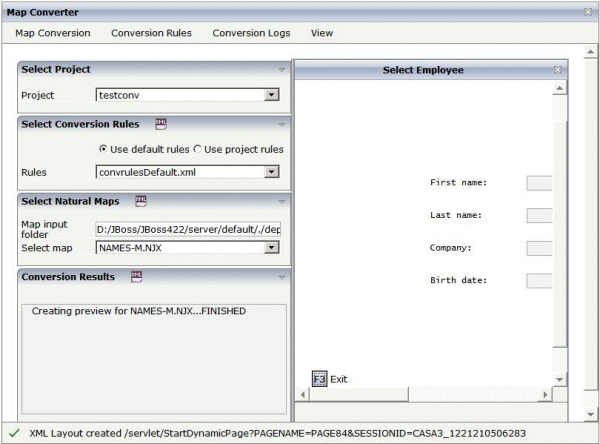Collapse the Select Natural Maps section

coord(282,201)
